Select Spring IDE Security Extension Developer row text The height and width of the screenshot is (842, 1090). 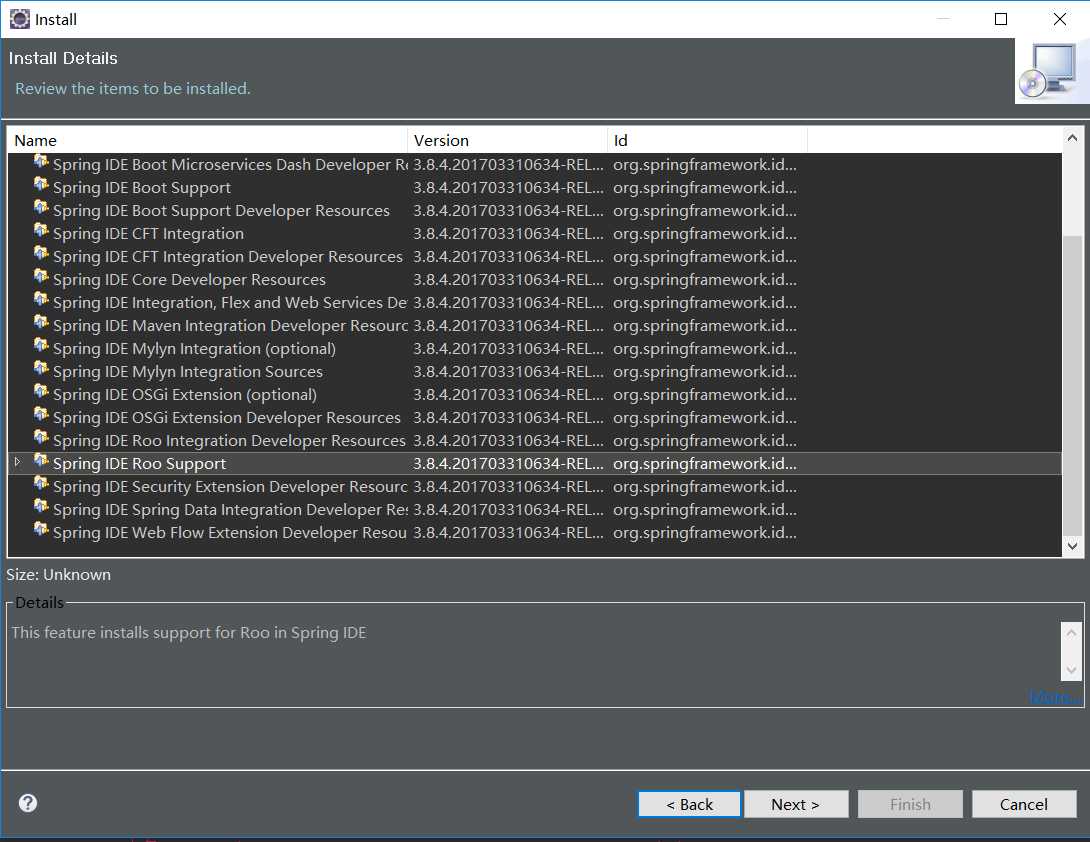230,487
